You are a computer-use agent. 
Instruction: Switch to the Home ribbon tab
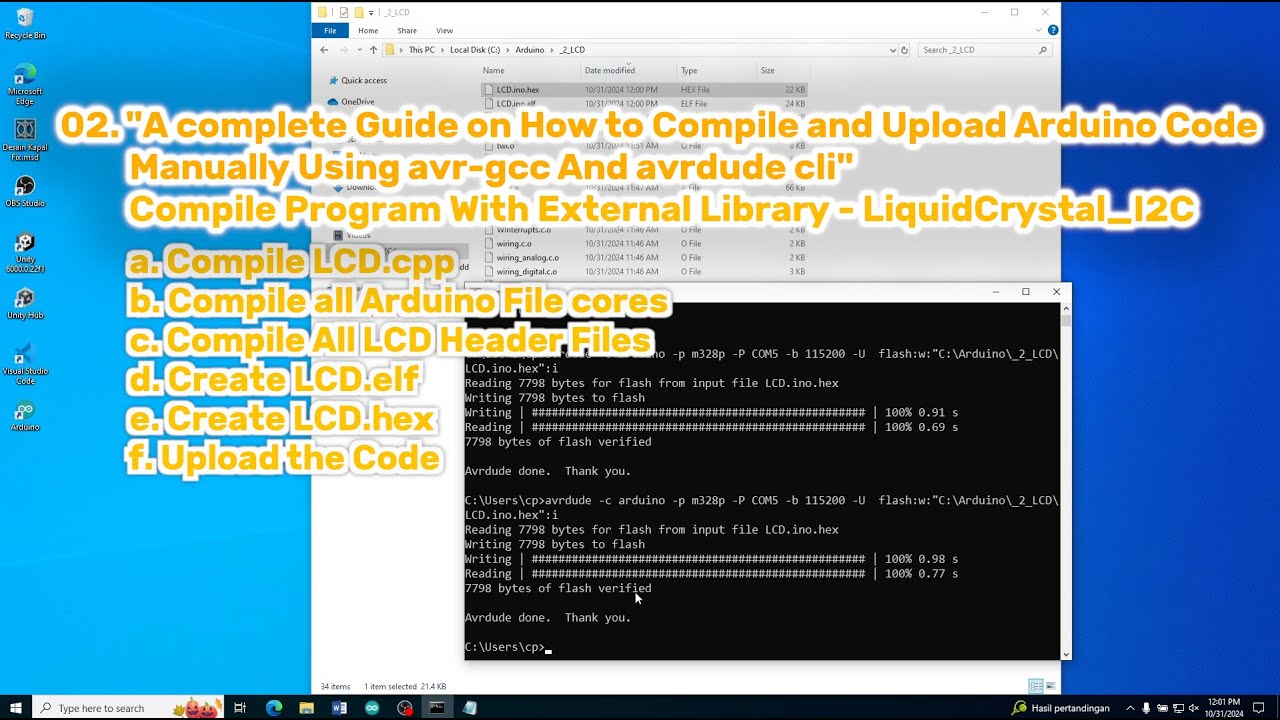(x=368, y=31)
